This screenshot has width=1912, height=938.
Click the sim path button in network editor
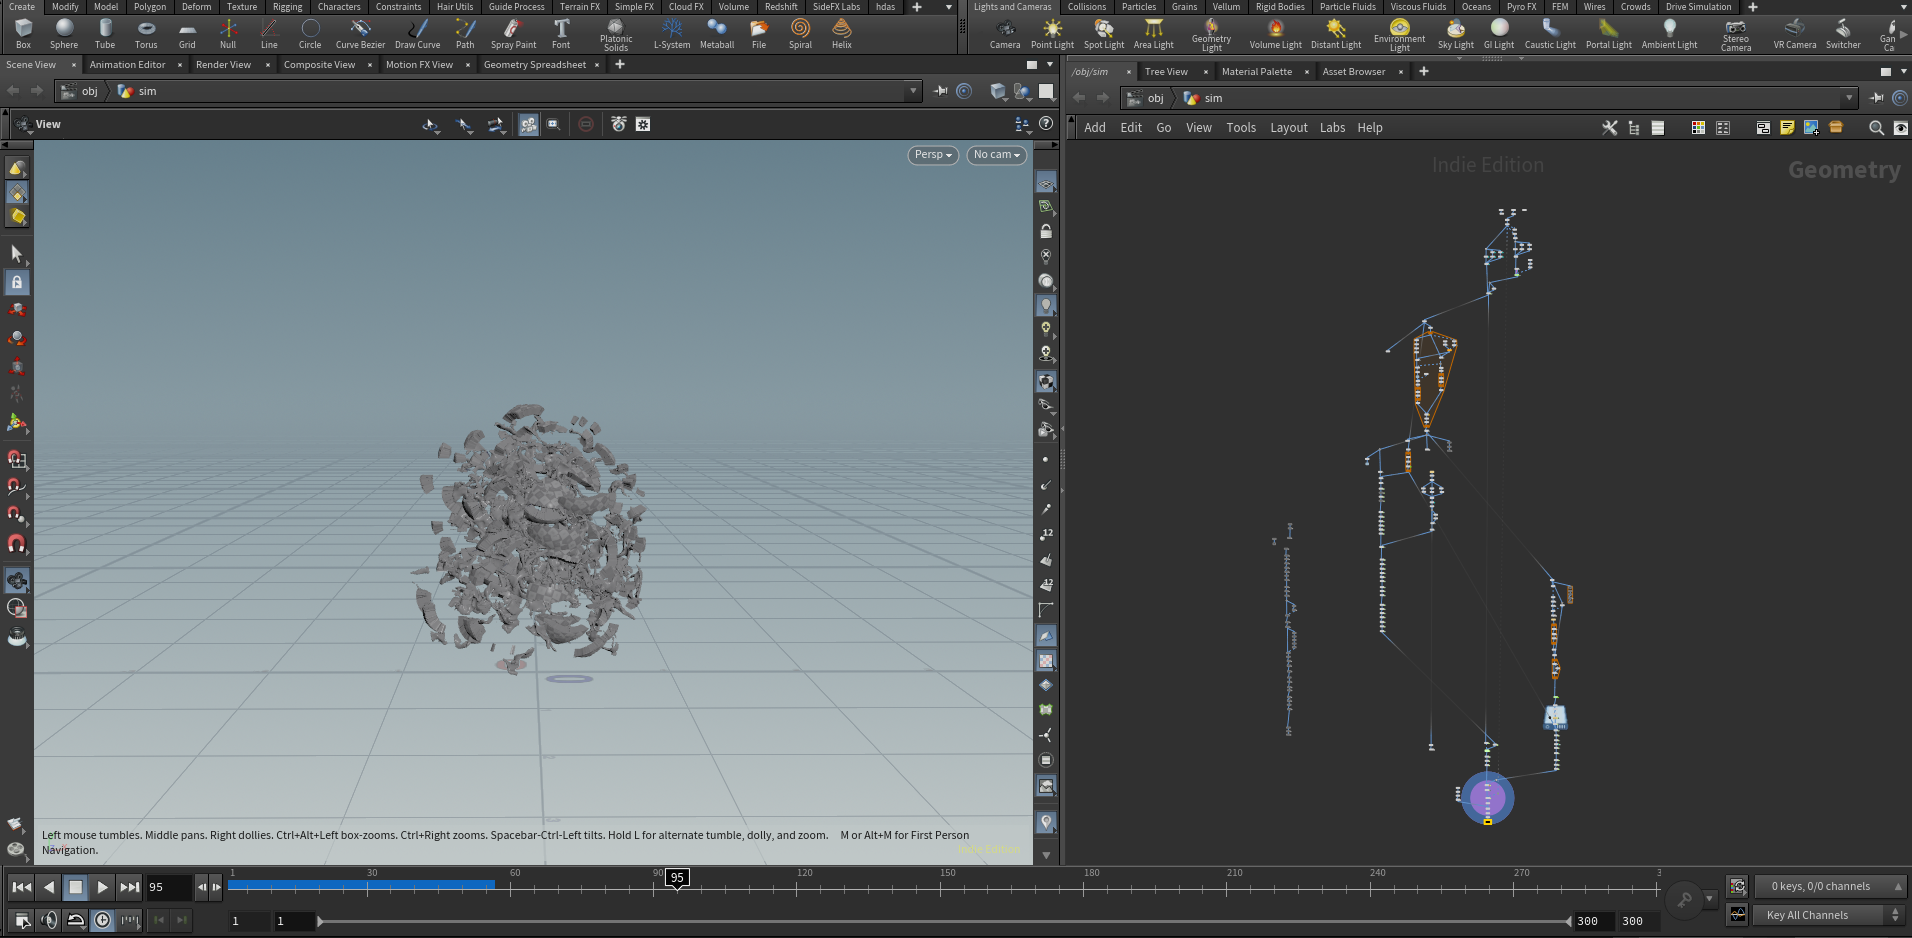[x=1203, y=98]
